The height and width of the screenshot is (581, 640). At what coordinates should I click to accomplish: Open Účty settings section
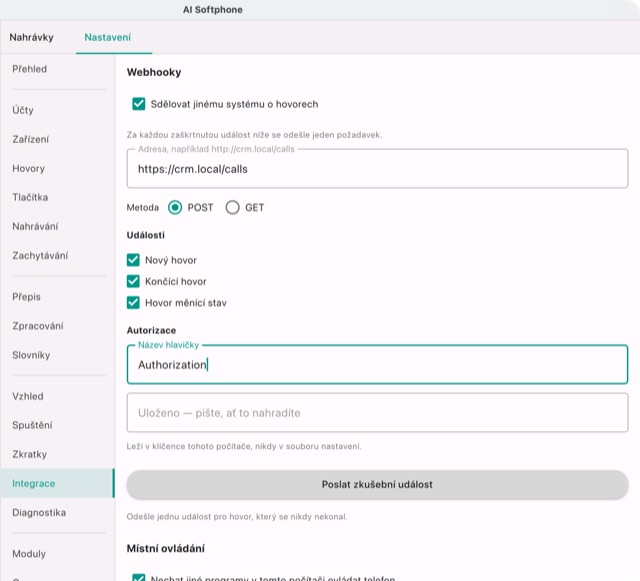[x=23, y=110]
